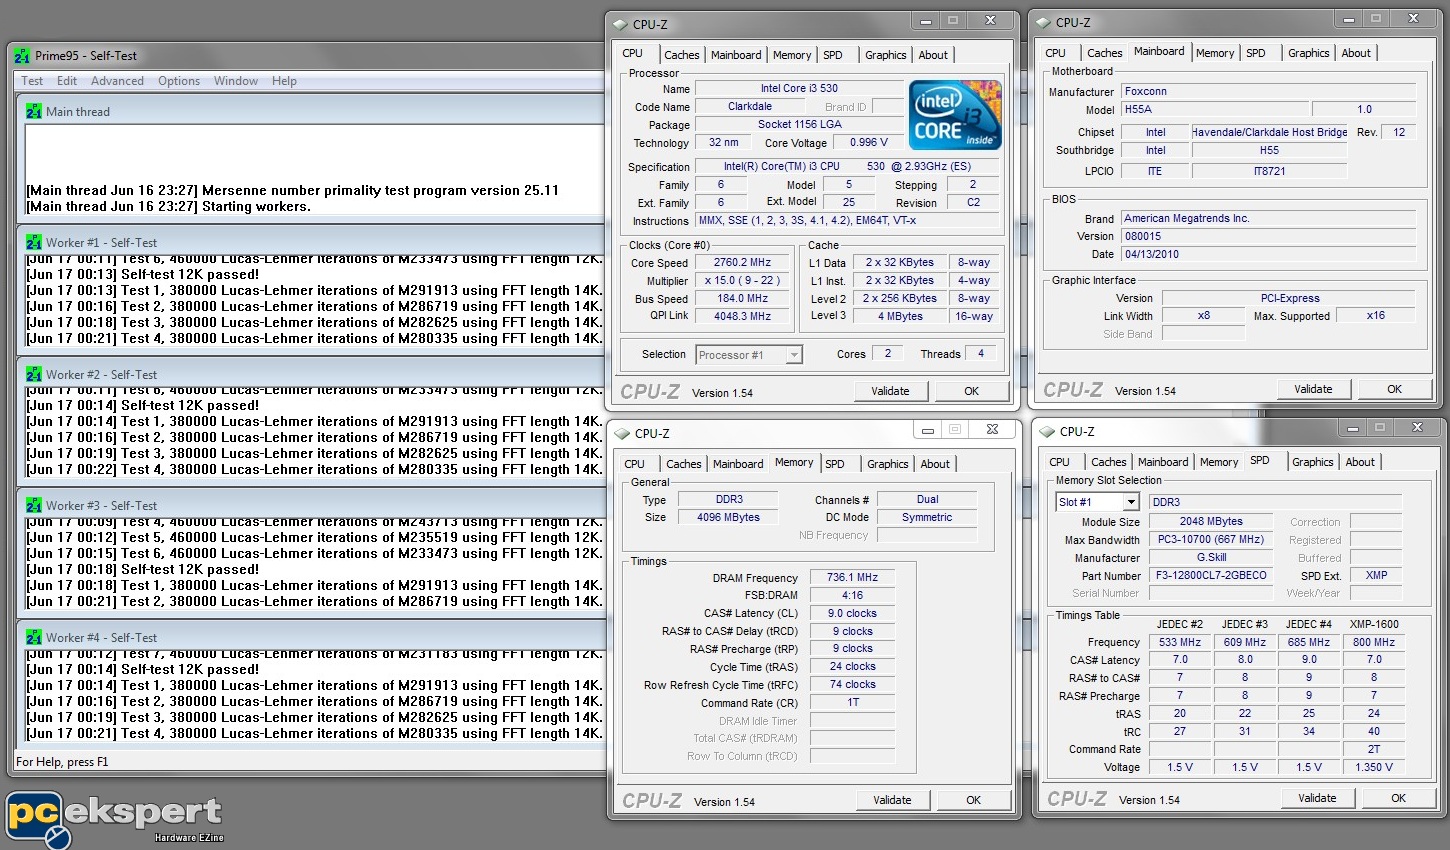Open the Window menu in Prime95
Image resolution: width=1450 pixels, height=850 pixels.
click(x=236, y=81)
